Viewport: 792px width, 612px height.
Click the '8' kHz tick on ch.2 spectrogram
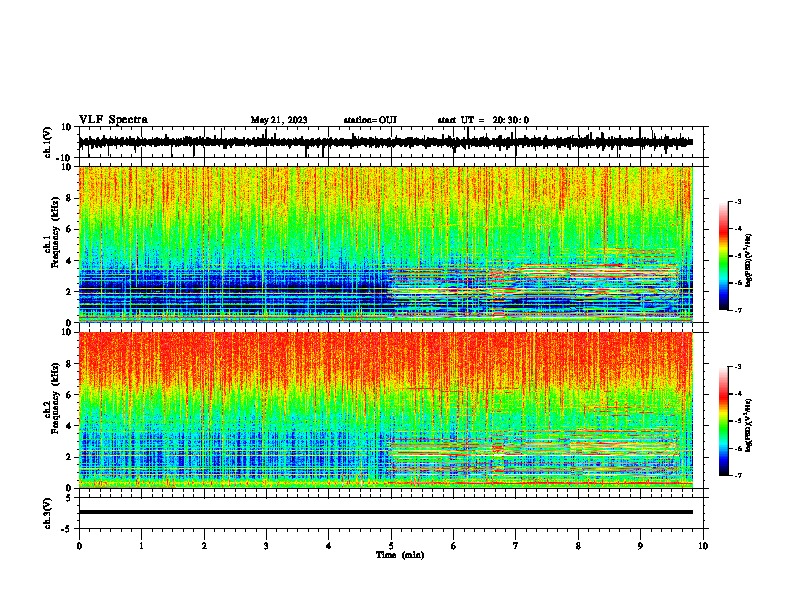tap(69, 364)
